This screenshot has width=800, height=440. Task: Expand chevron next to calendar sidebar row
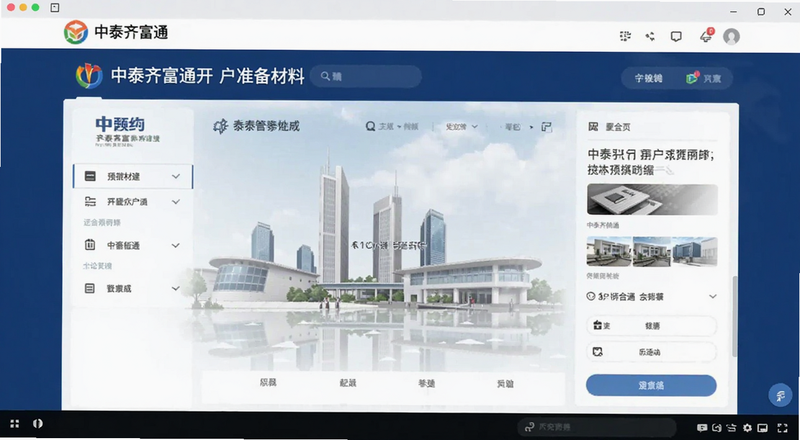pyautogui.click(x=176, y=246)
